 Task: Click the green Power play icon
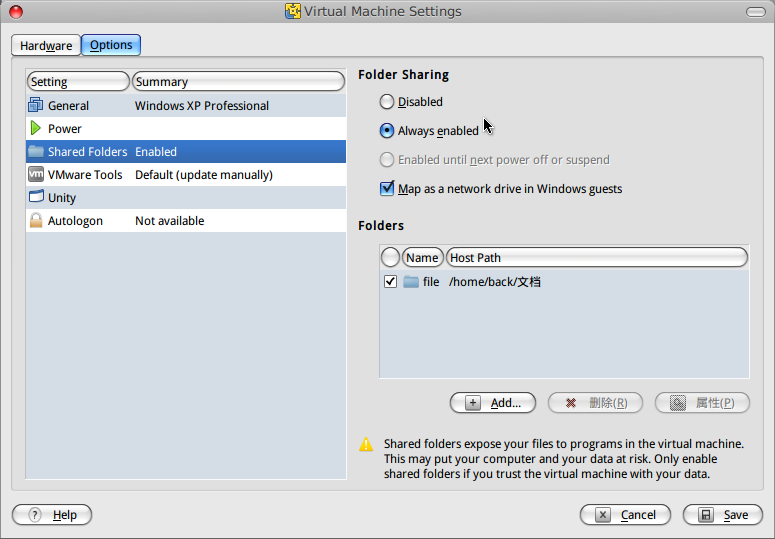pyautogui.click(x=36, y=128)
